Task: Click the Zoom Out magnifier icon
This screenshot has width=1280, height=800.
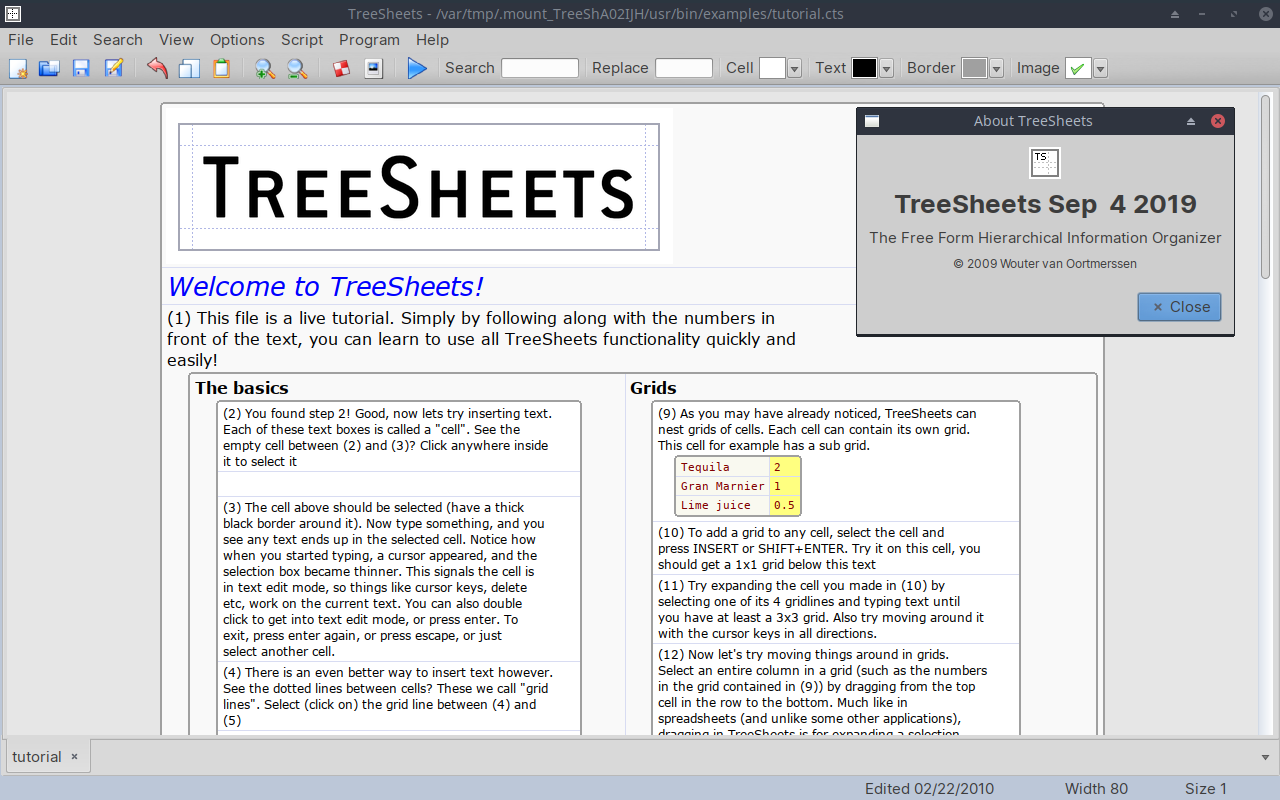Action: point(297,68)
